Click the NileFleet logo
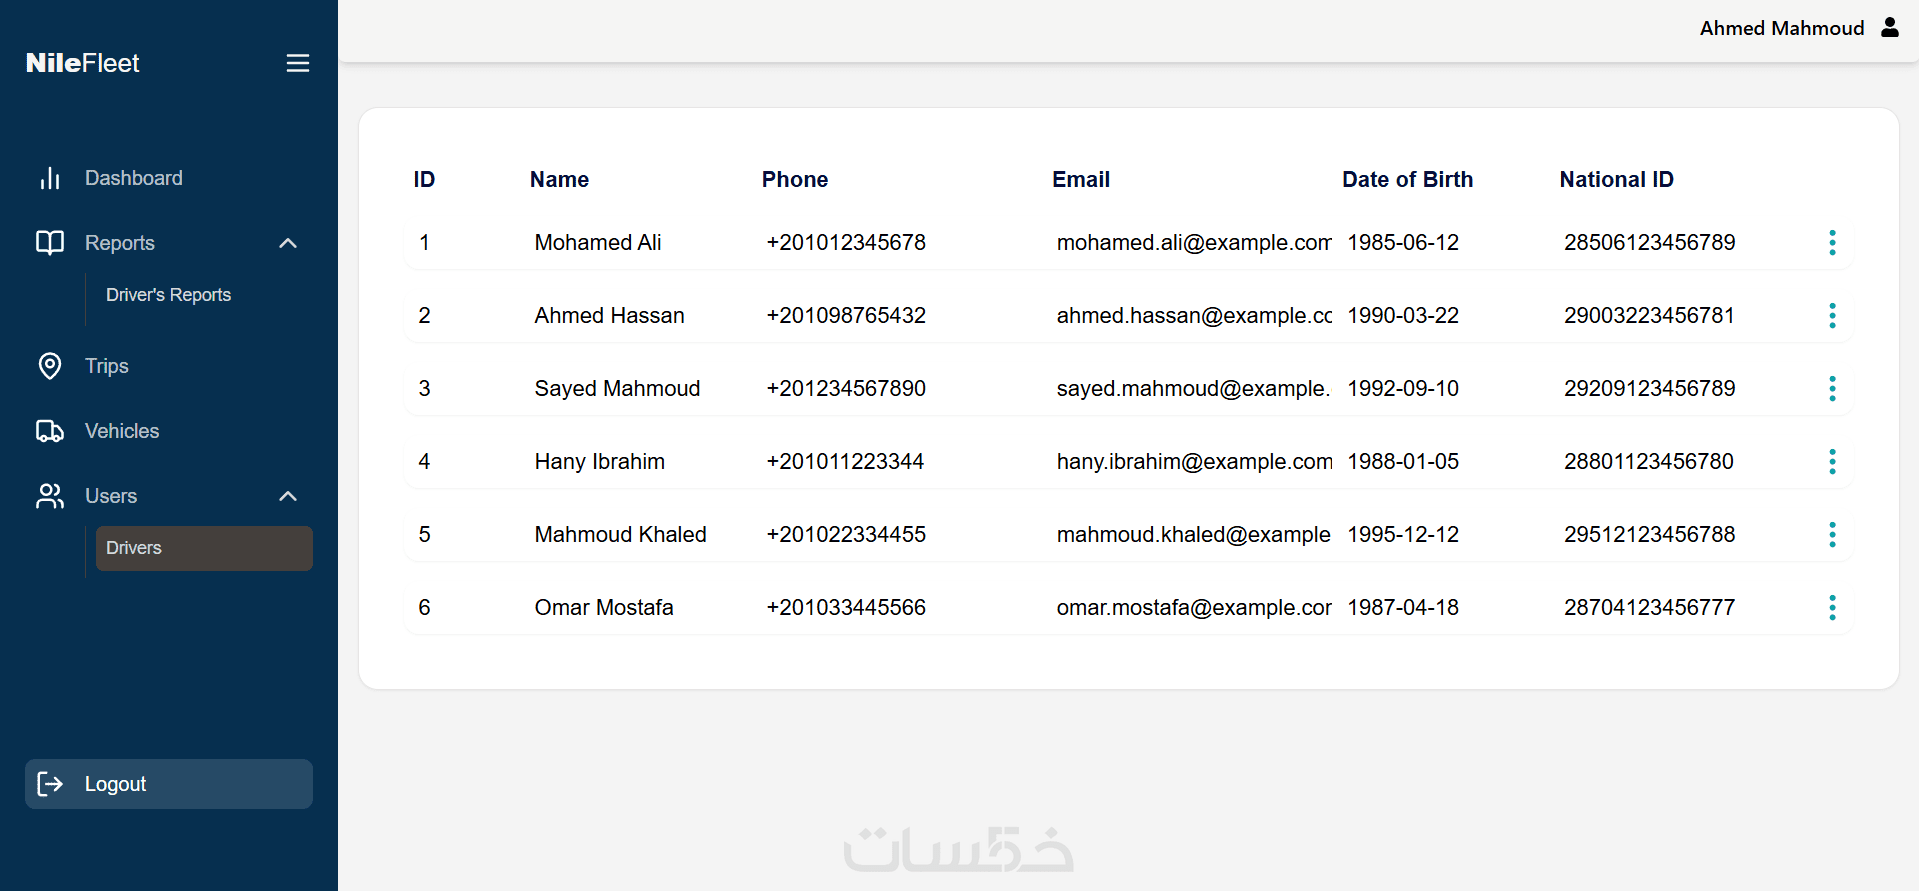The height and width of the screenshot is (891, 1919). click(82, 63)
